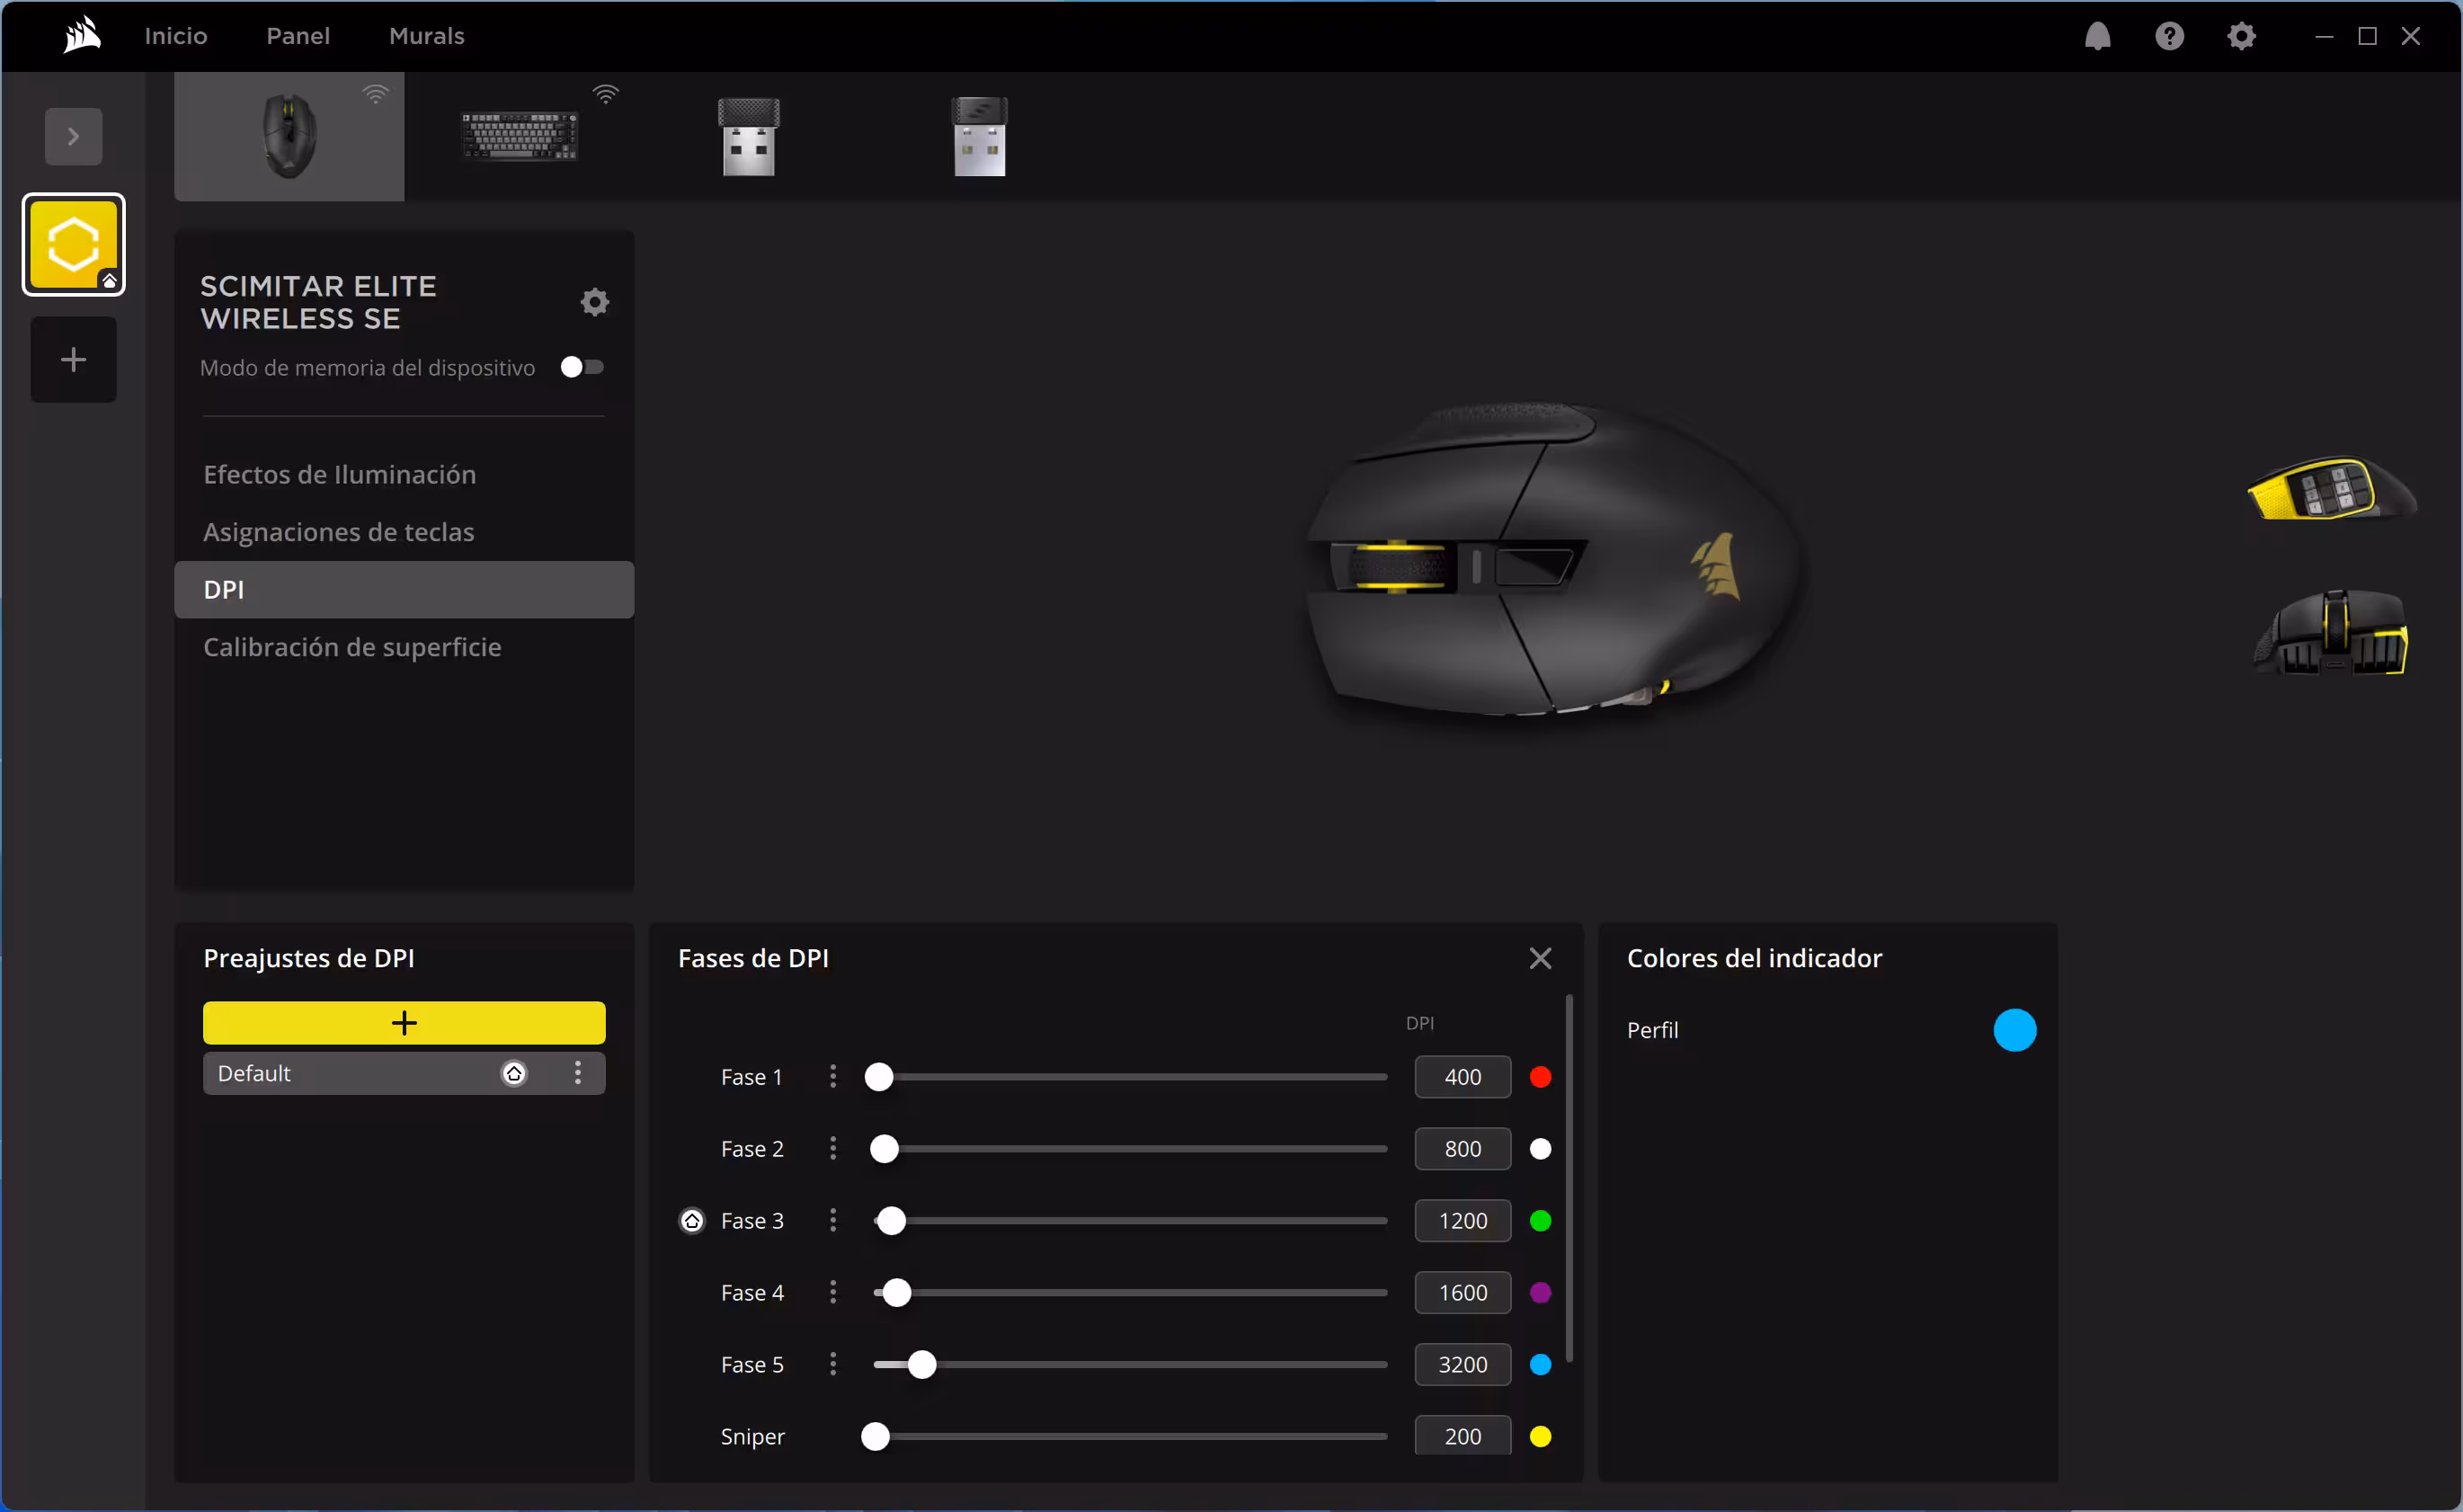Go to the Inicio tab
This screenshot has height=1512, width=2463.
pyautogui.click(x=176, y=36)
